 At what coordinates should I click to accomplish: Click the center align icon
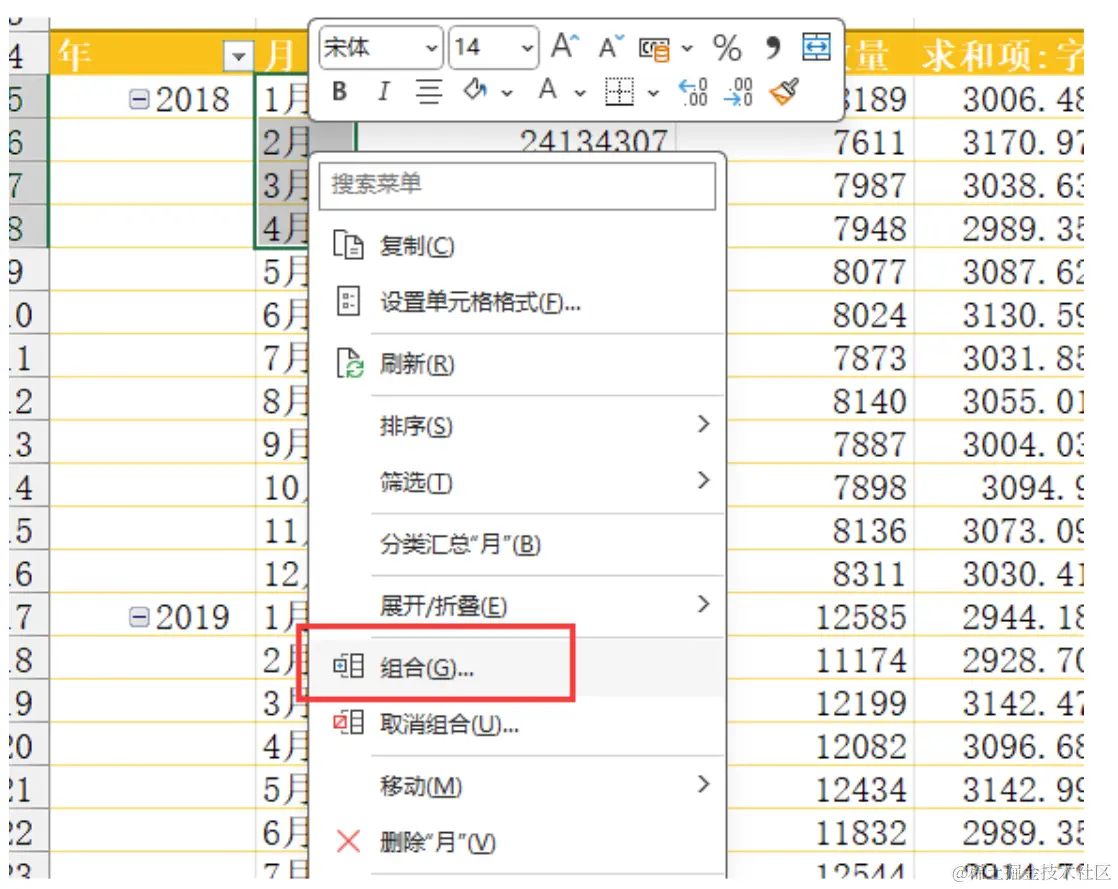point(429,91)
